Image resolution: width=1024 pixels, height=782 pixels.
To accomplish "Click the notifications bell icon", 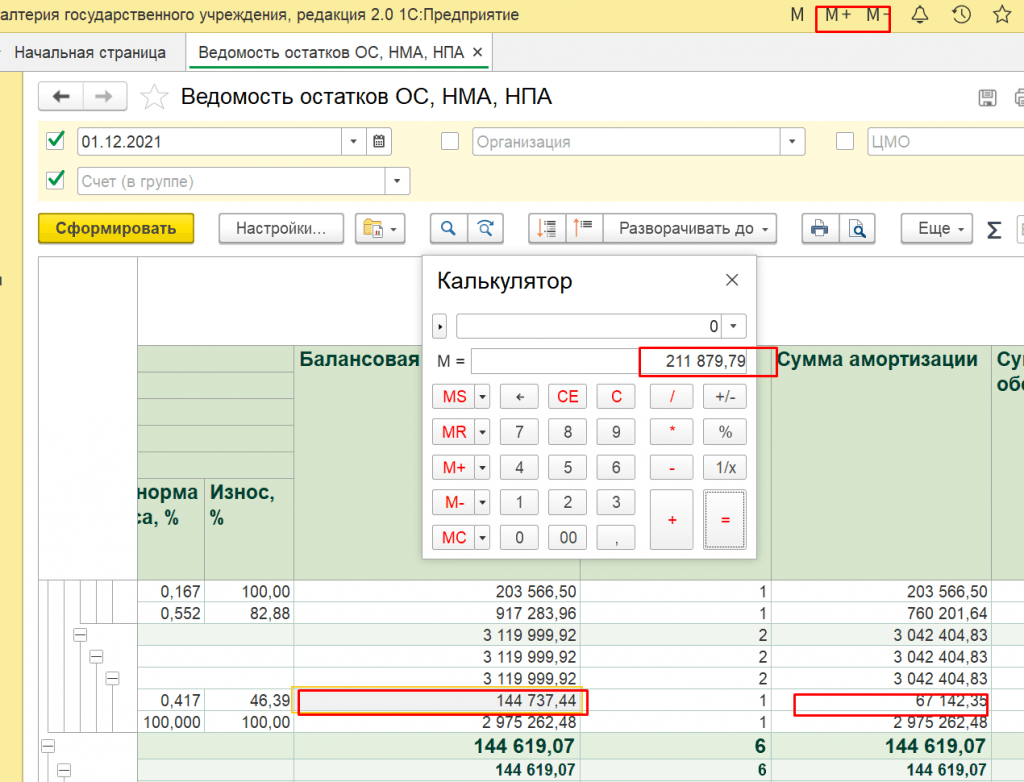I will 920,15.
